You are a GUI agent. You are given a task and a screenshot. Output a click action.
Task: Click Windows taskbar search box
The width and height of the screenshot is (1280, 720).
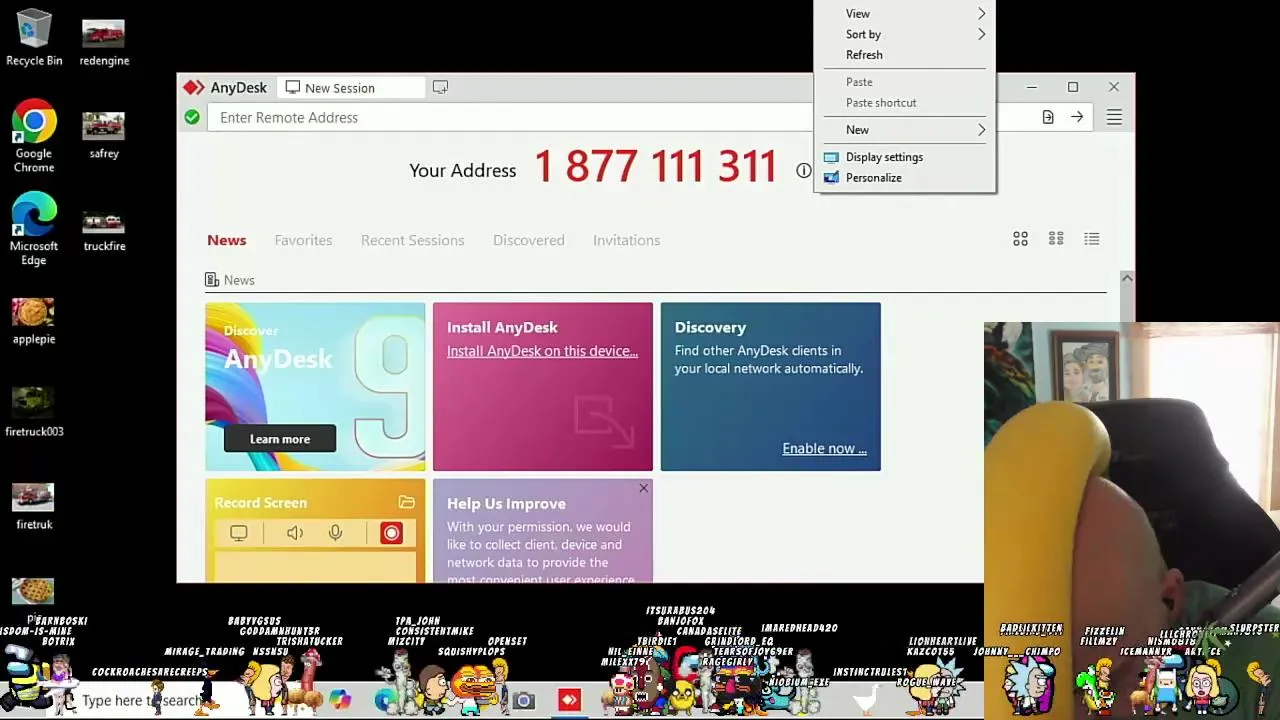[140, 701]
